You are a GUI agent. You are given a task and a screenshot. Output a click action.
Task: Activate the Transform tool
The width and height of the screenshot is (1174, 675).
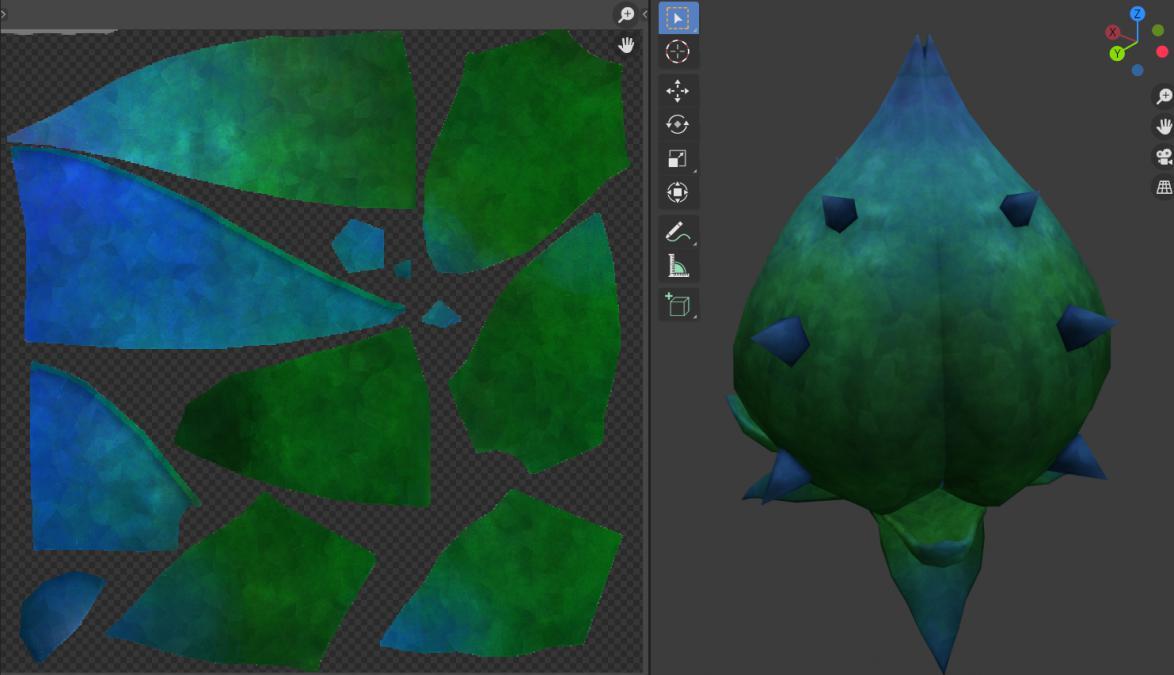tap(678, 193)
